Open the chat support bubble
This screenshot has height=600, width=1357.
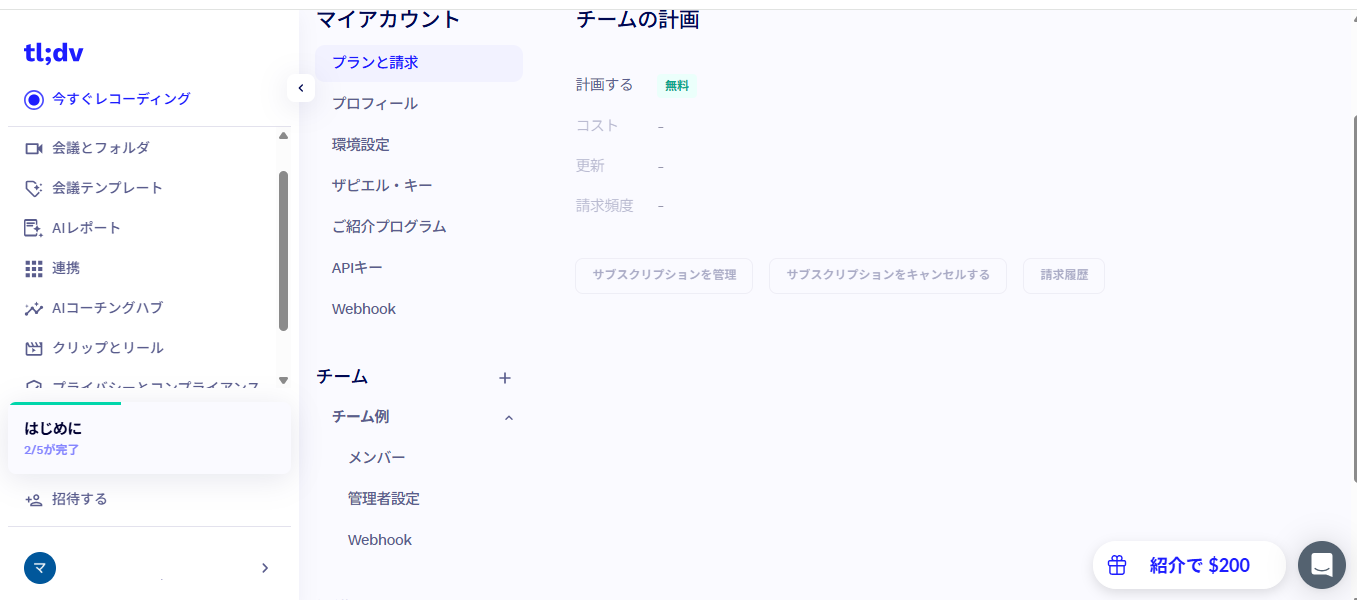(x=1321, y=565)
